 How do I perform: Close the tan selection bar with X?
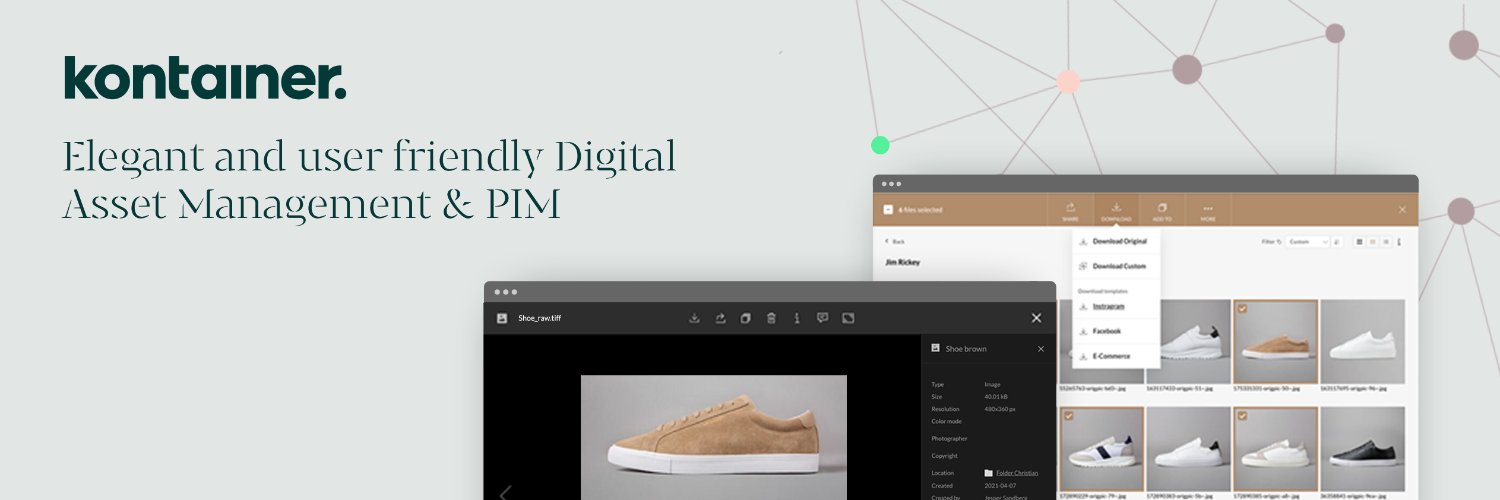pos(1402,210)
